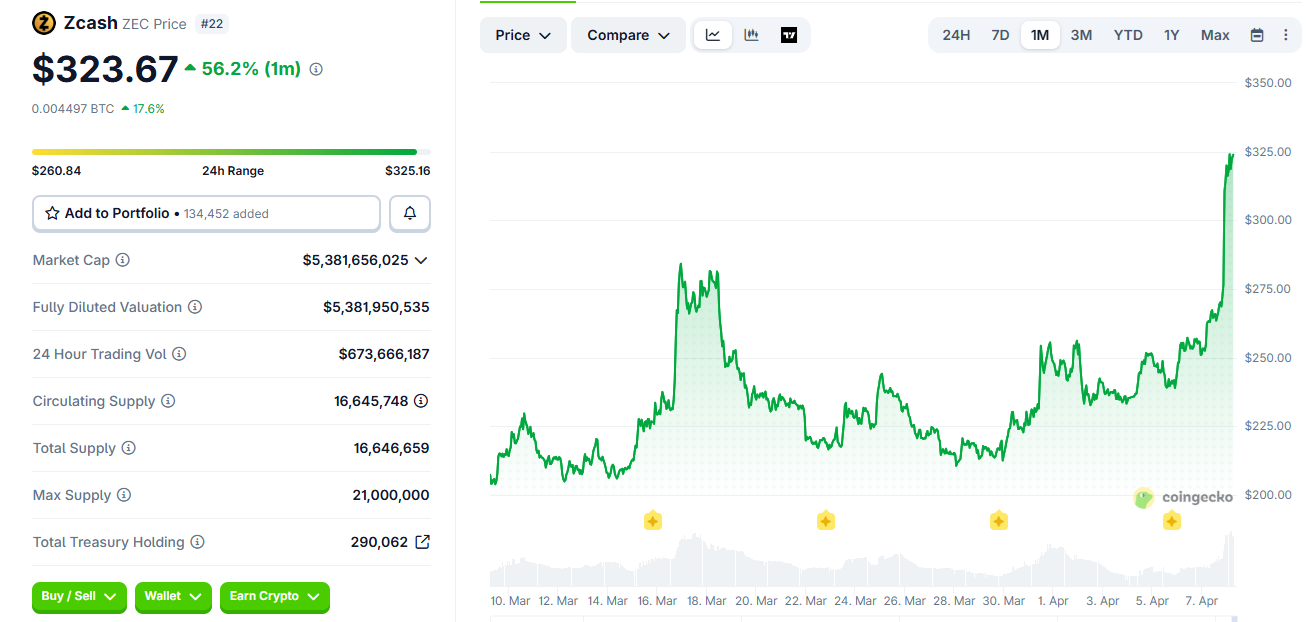Select the line chart view icon
Screen dimensions: 1307x622
[713, 35]
